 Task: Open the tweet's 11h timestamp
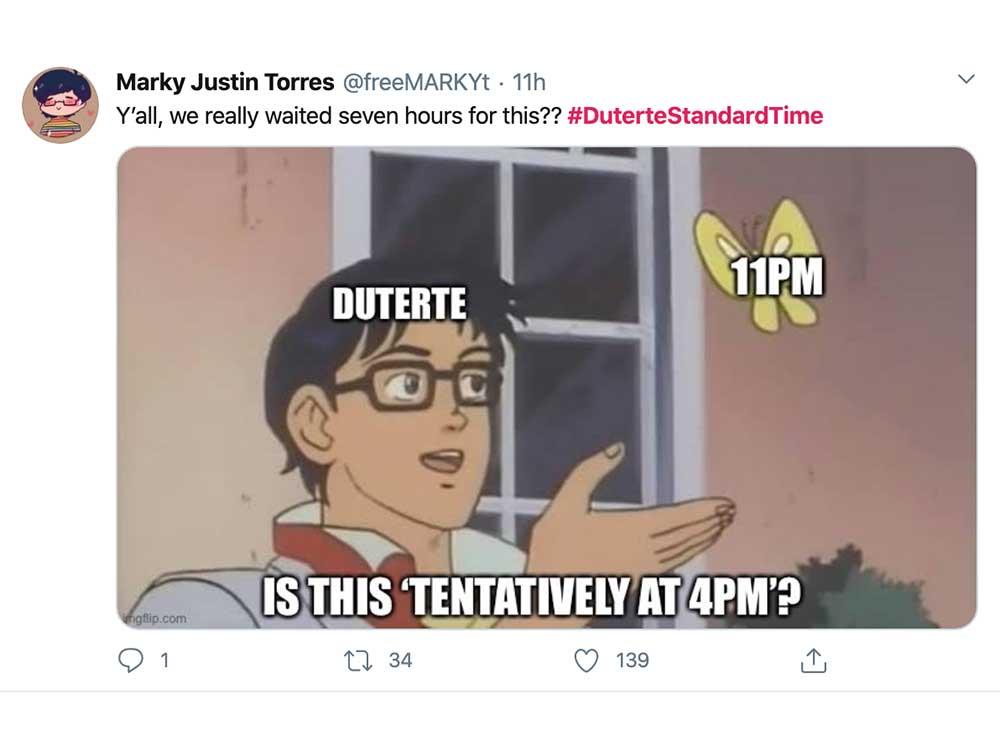(528, 81)
